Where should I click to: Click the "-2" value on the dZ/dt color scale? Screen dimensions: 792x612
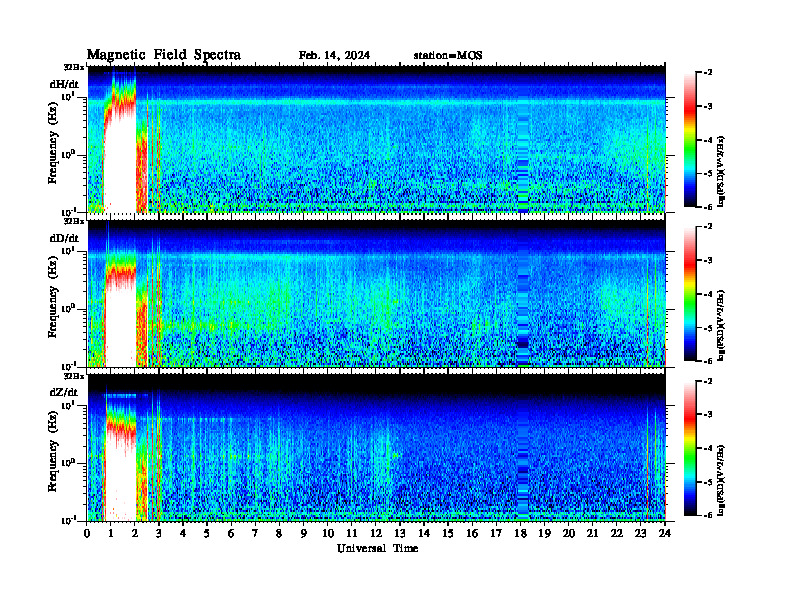coord(708,381)
